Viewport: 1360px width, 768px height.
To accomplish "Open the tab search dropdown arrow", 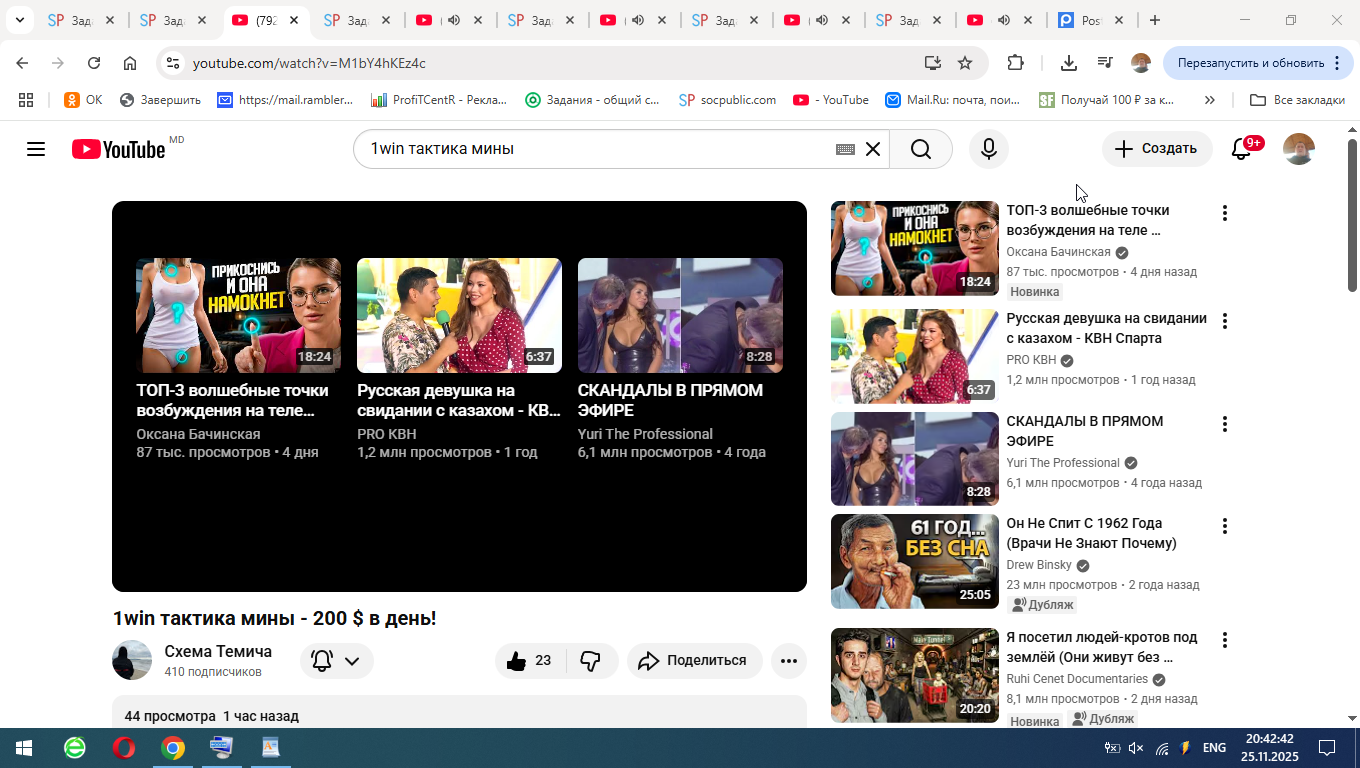I will coord(19,20).
